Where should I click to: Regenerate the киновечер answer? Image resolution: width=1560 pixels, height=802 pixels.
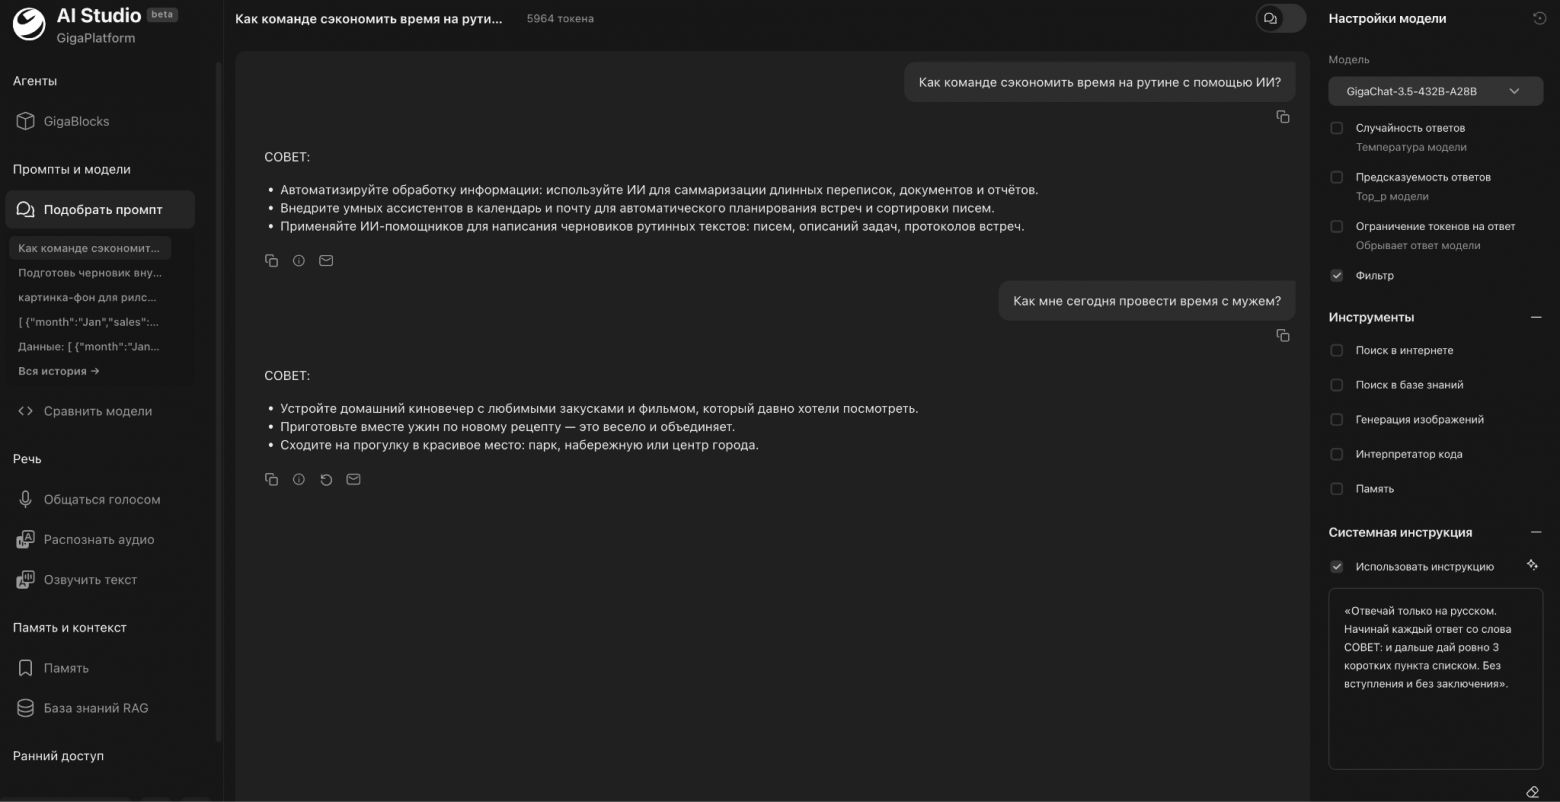pos(326,480)
